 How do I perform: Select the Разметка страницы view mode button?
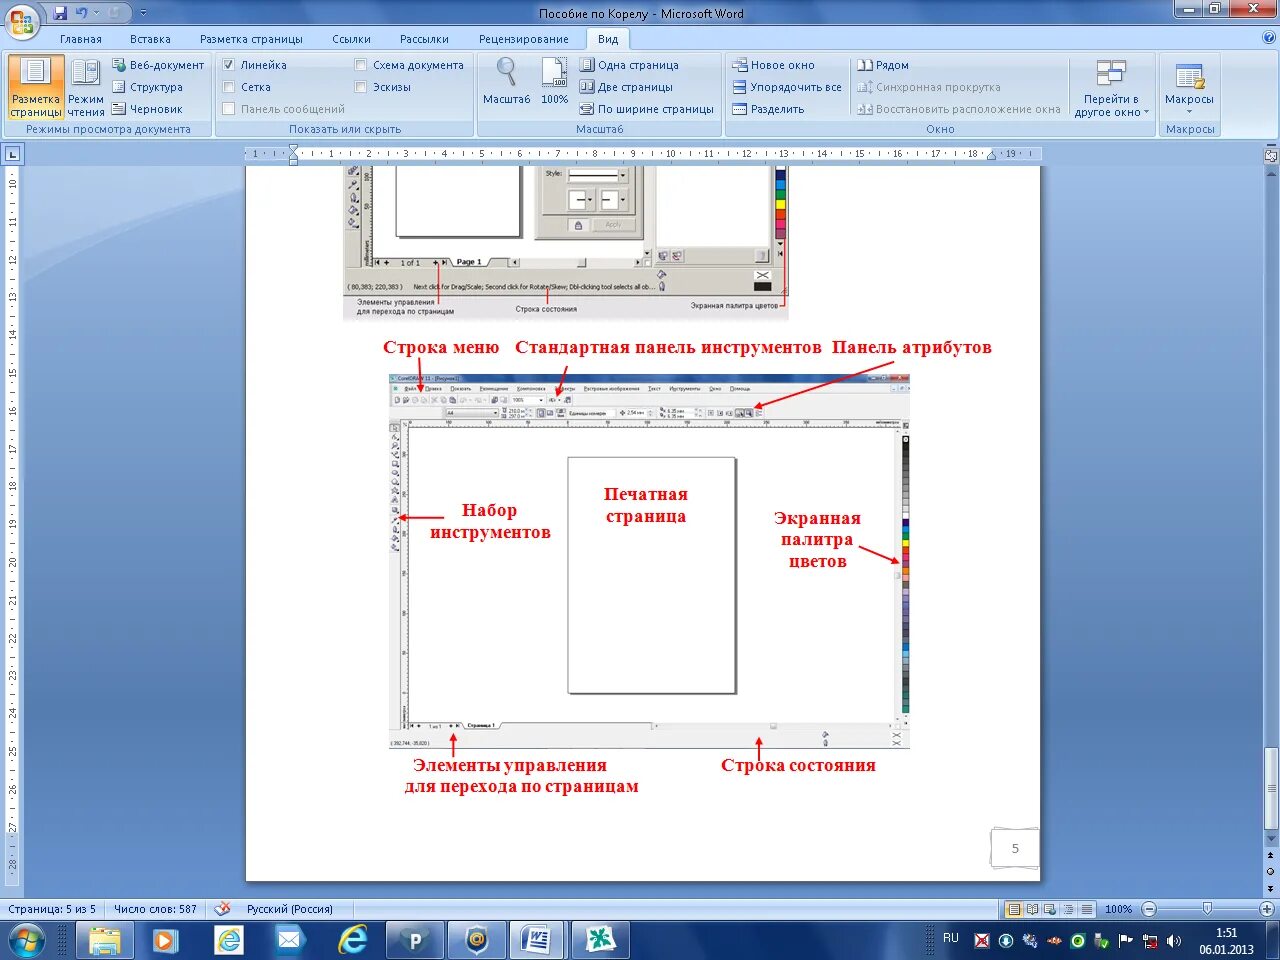(36, 88)
